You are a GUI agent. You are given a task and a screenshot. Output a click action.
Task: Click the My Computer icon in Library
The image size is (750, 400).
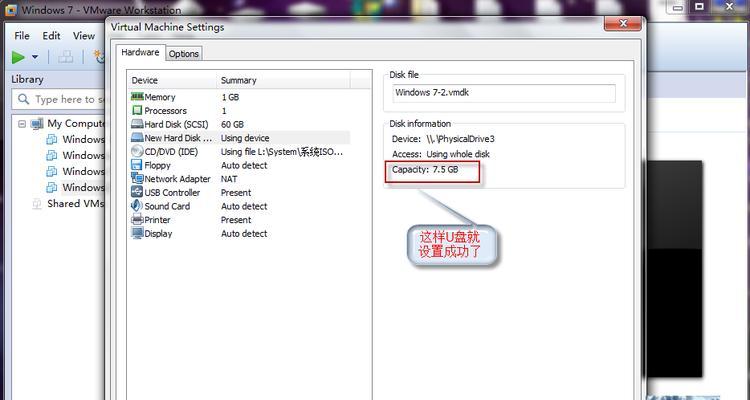pyautogui.click(x=37, y=123)
